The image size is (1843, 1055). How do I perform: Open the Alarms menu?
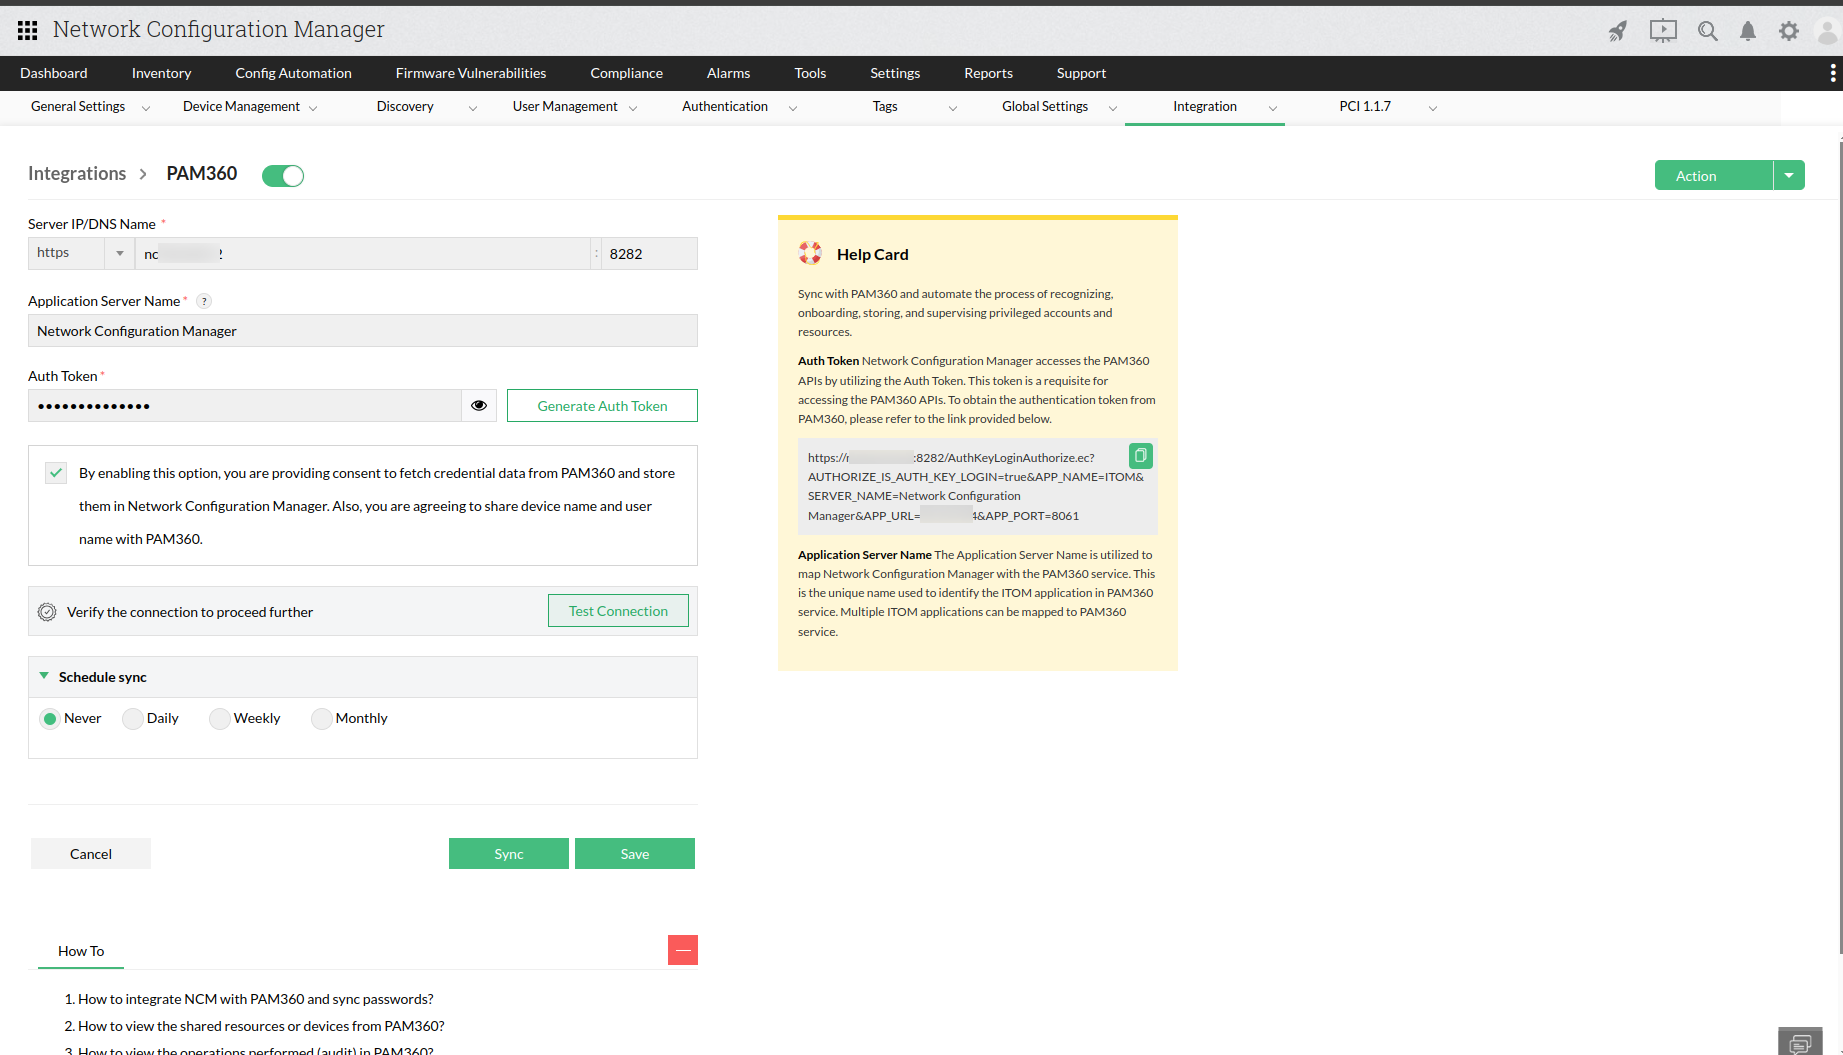pos(729,73)
